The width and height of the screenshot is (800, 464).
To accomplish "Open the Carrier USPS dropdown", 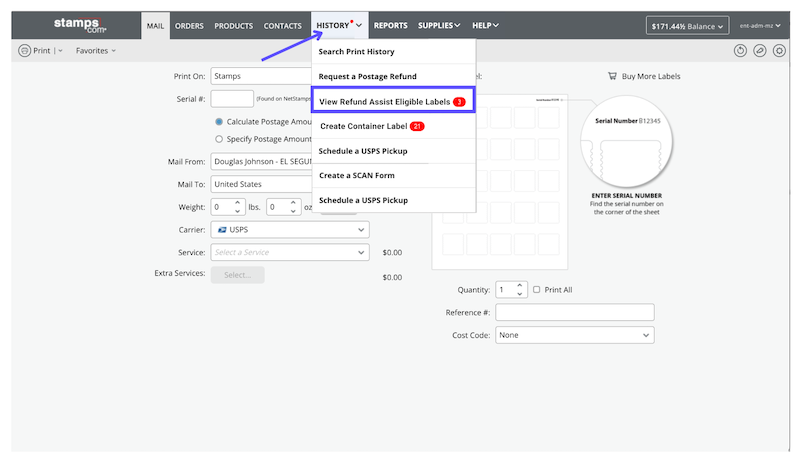I will click(290, 230).
